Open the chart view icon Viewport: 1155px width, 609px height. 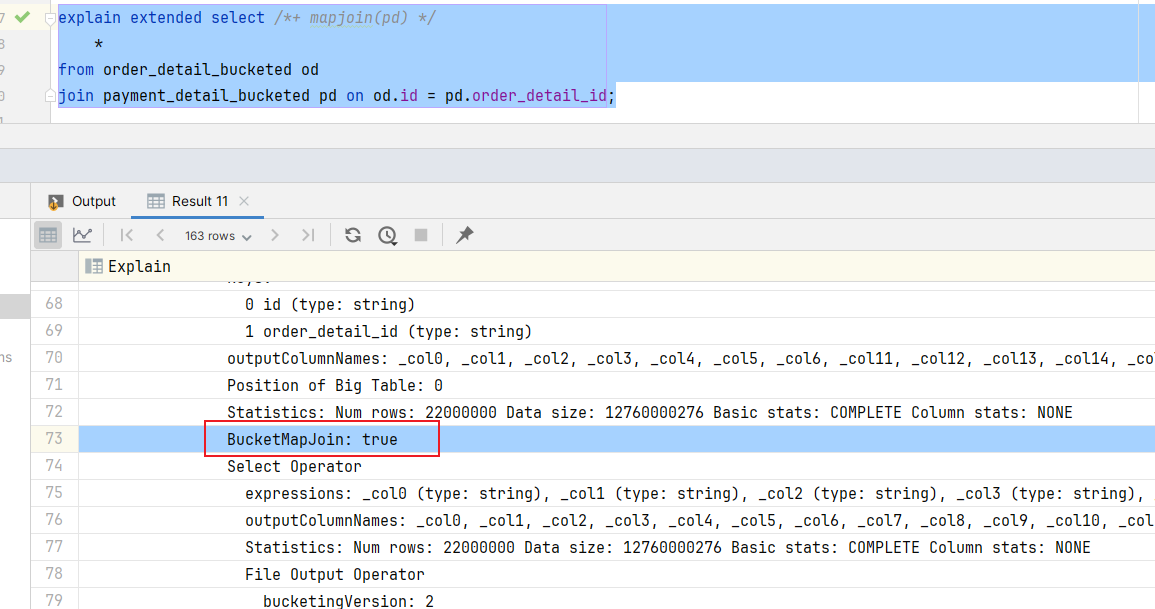[x=82, y=236]
